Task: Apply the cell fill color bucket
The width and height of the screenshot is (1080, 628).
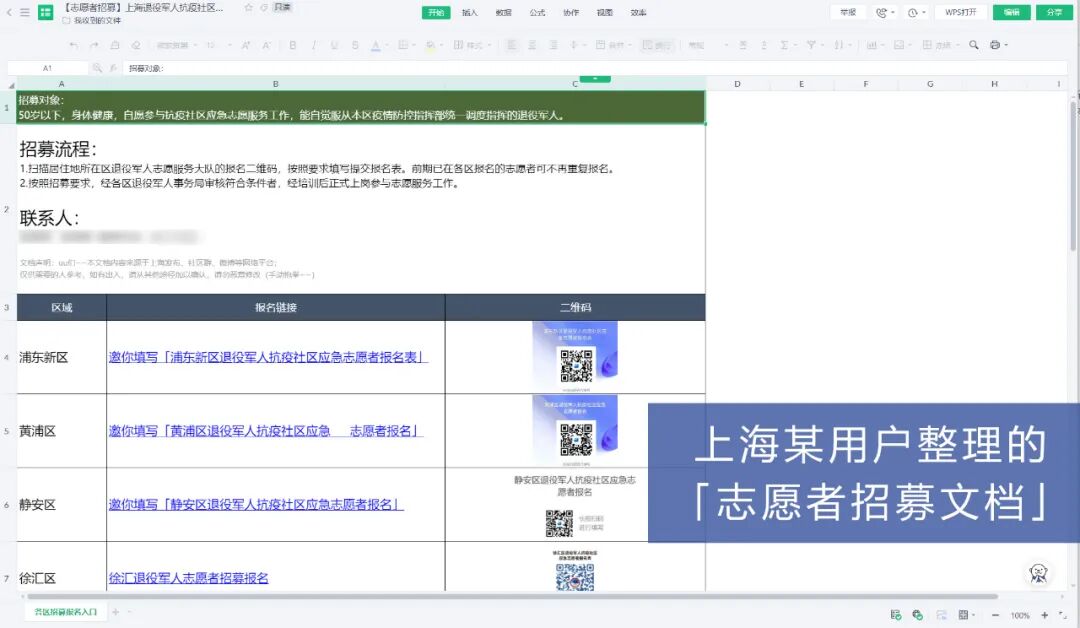Action: [x=430, y=45]
